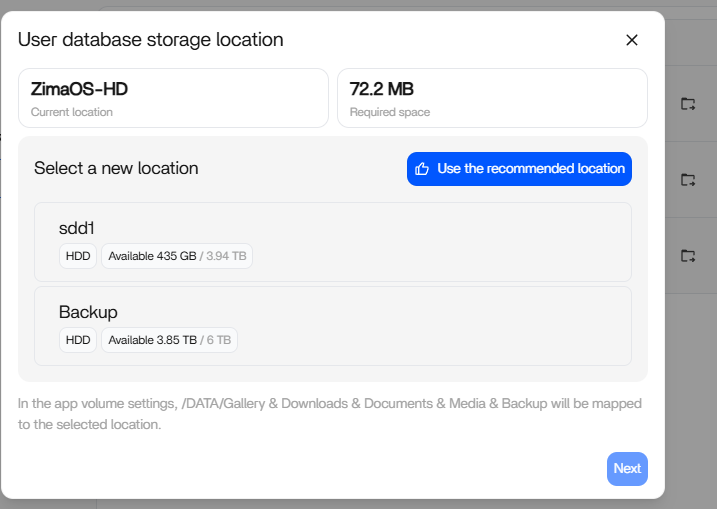This screenshot has height=509, width=717.
Task: Click the HDD badge under Backup
Action: coord(78,340)
